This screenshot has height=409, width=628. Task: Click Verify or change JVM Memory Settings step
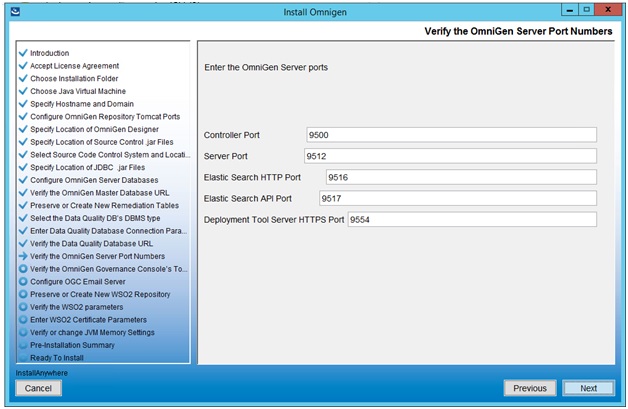click(x=93, y=332)
